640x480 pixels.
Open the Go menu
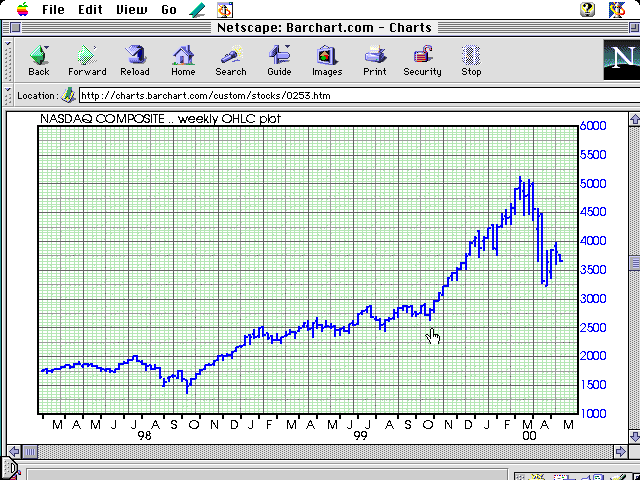pyautogui.click(x=169, y=10)
